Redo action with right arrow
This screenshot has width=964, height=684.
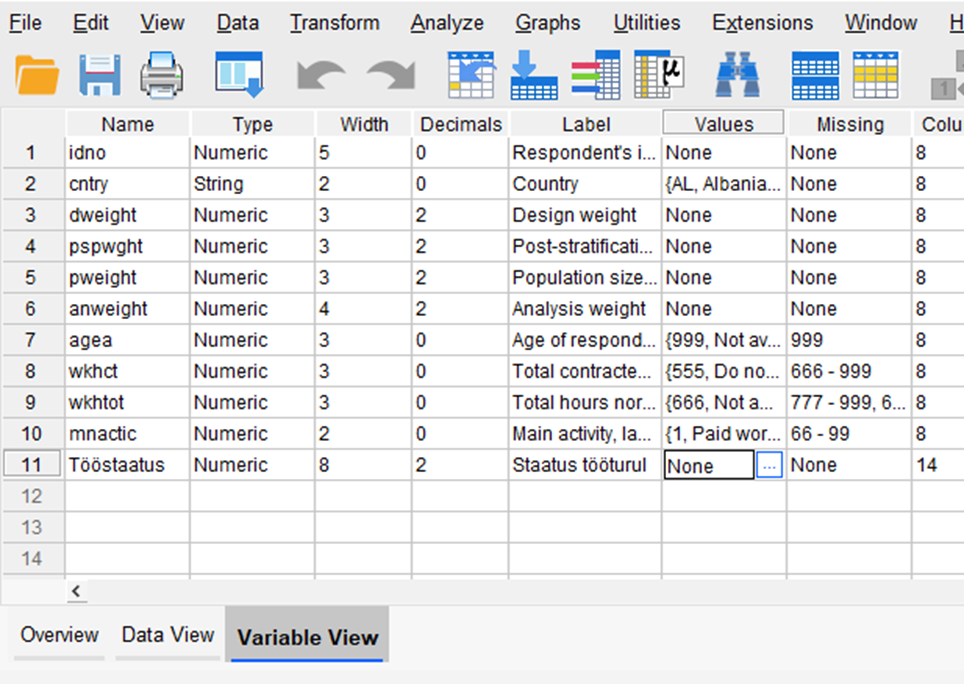click(391, 76)
